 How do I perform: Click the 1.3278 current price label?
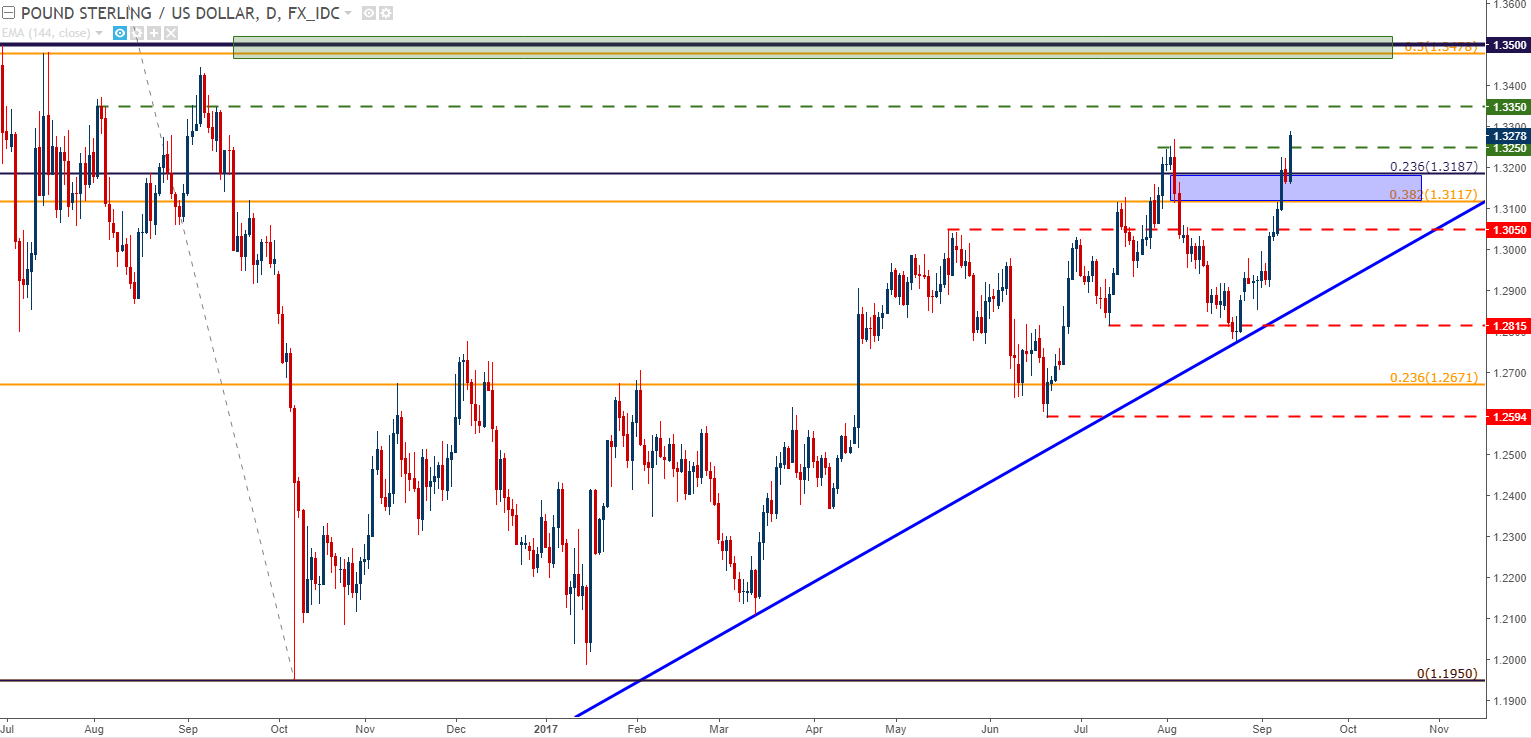(1507, 135)
